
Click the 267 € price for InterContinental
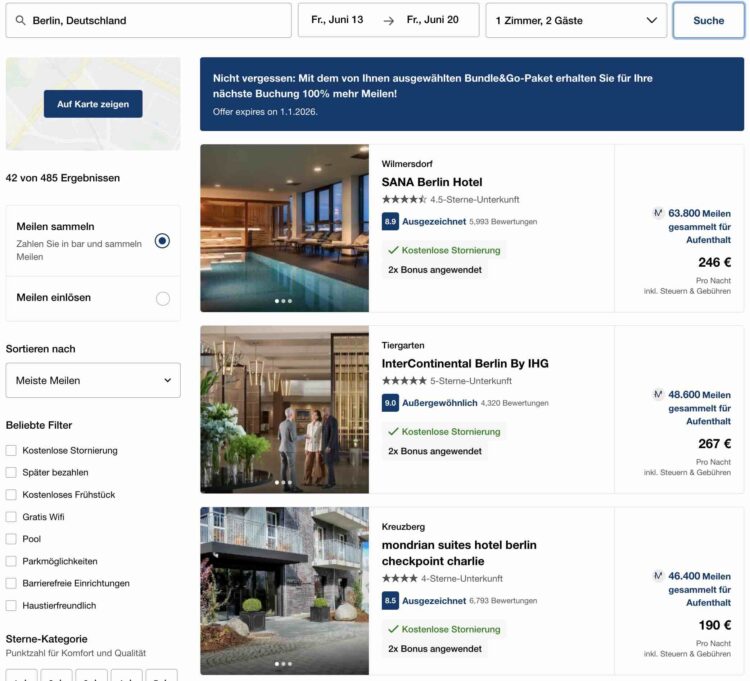pyautogui.click(x=714, y=443)
